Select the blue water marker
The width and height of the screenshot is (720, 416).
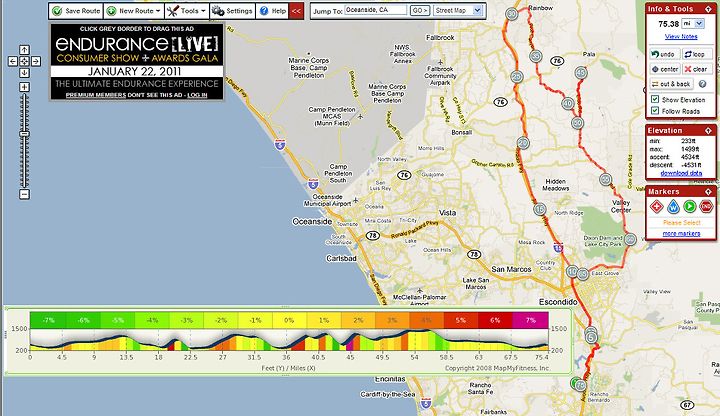pyautogui.click(x=673, y=206)
